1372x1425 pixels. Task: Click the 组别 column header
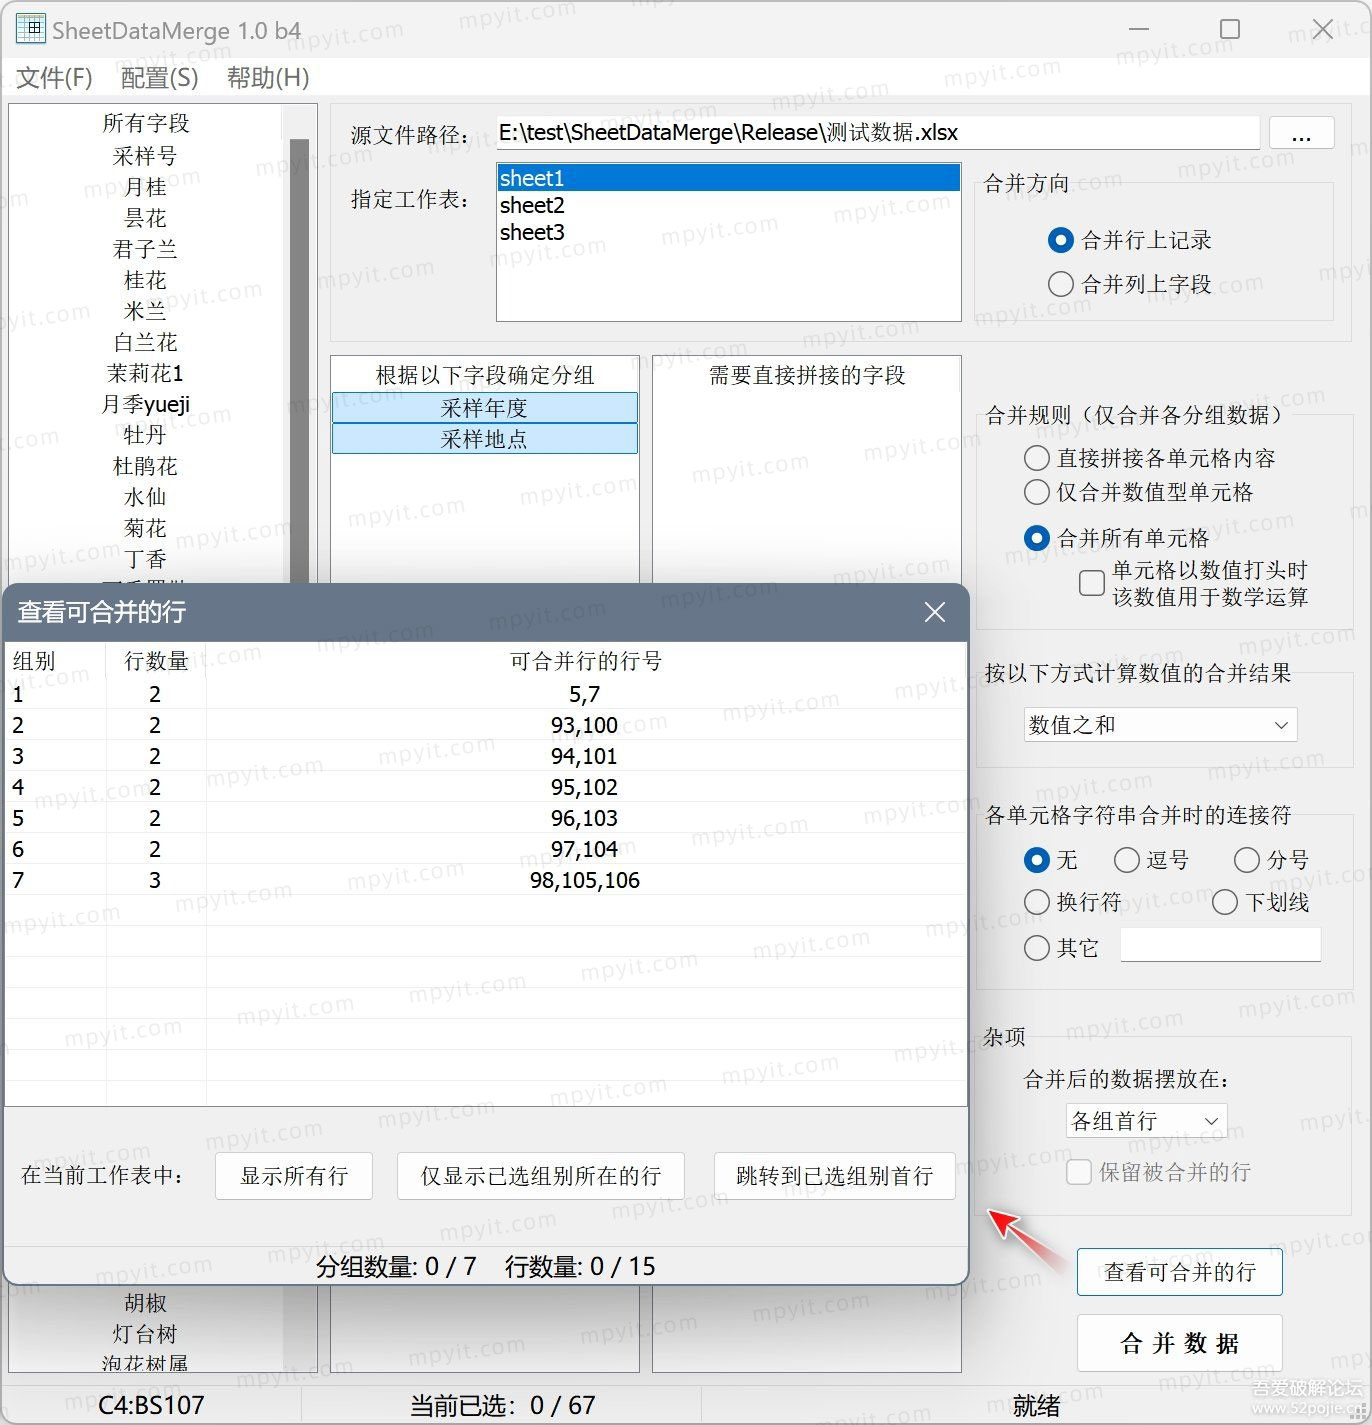tap(55, 661)
